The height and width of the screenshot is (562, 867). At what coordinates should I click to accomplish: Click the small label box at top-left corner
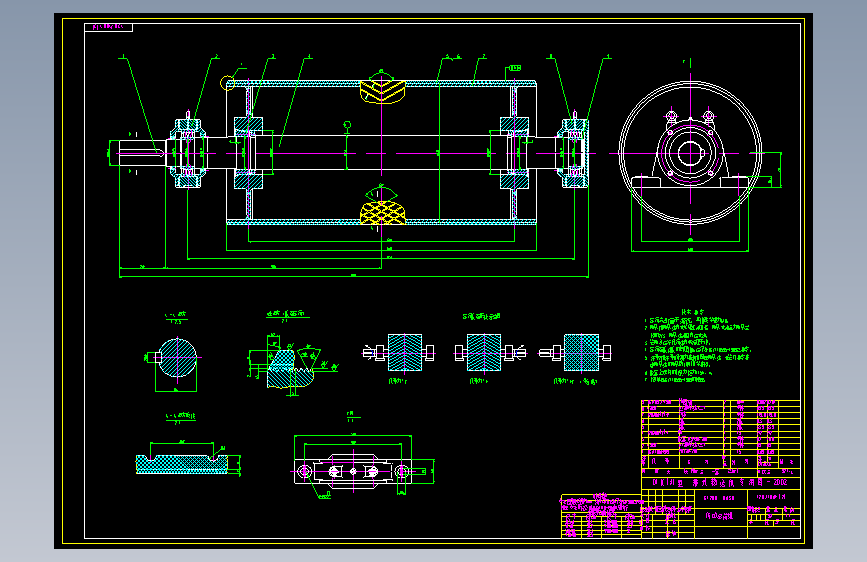coord(108,27)
